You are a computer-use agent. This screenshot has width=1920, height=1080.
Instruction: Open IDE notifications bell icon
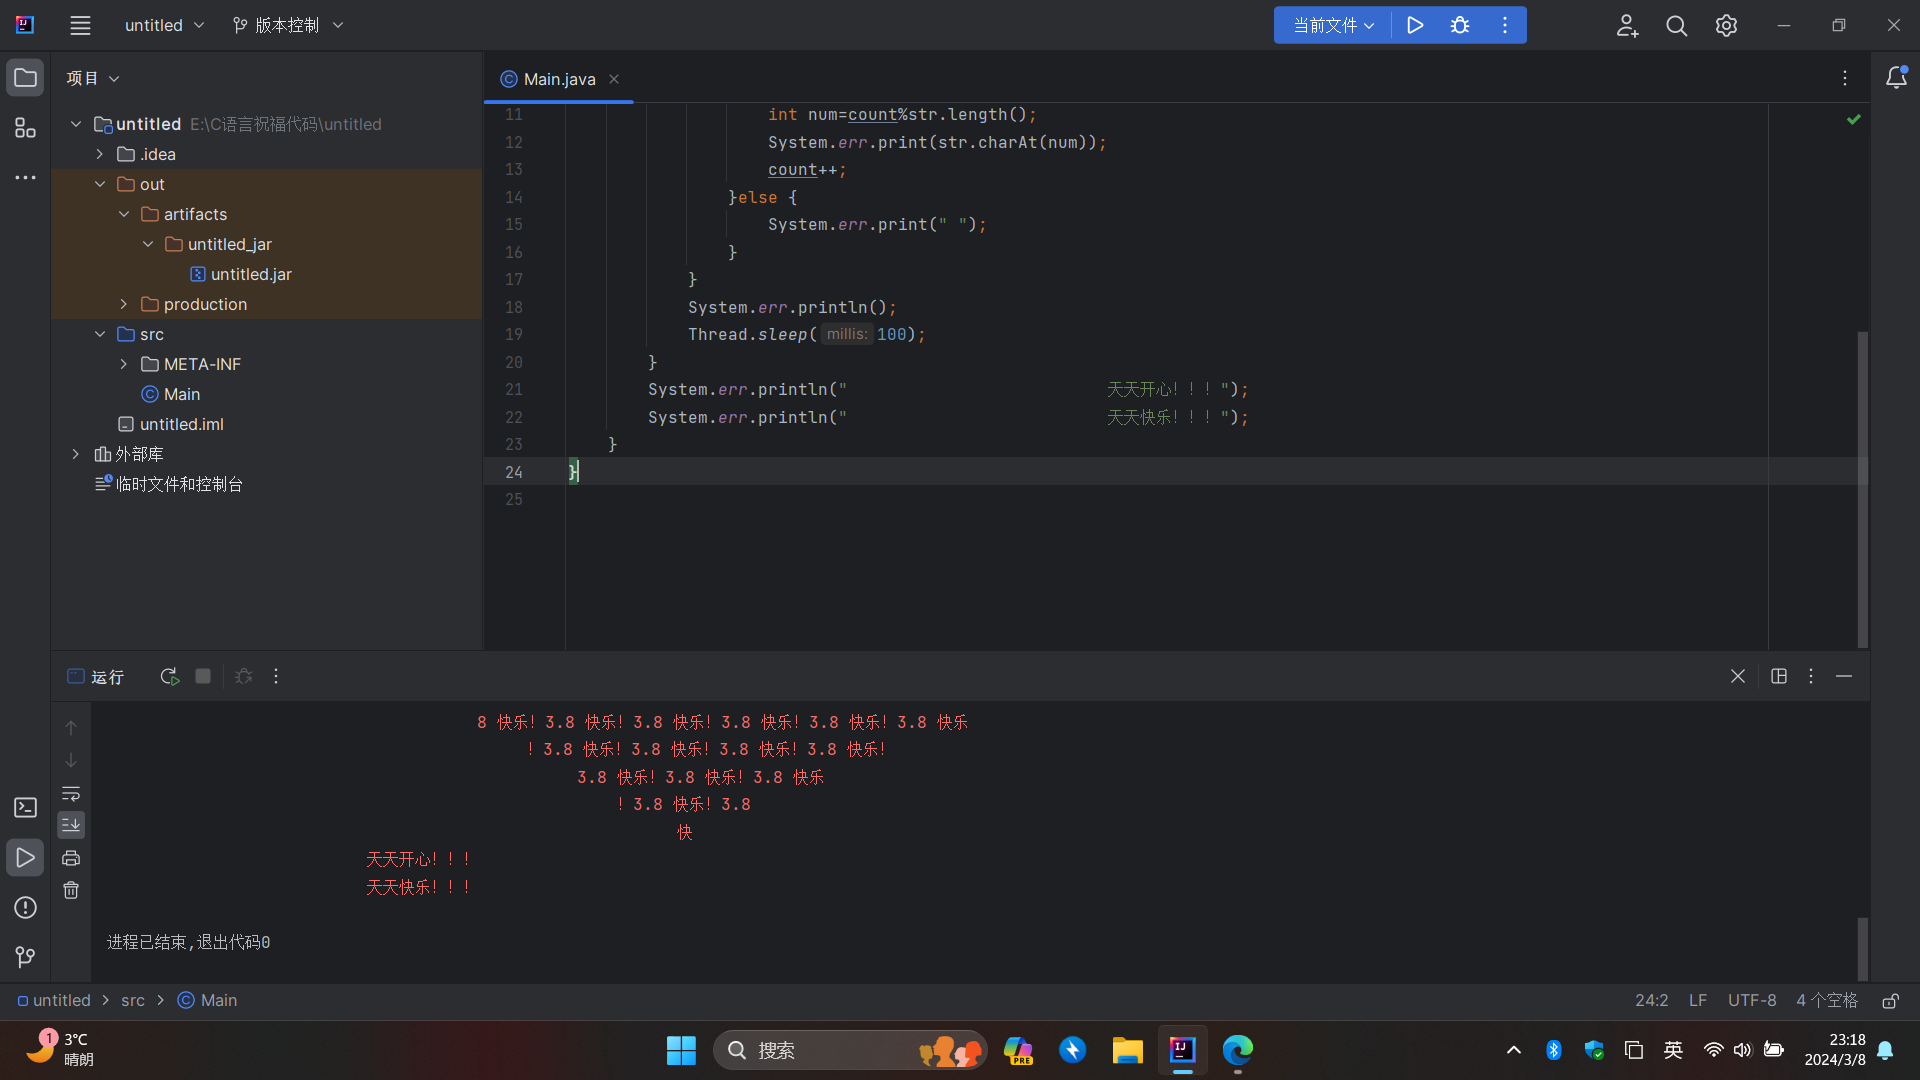(x=1896, y=78)
